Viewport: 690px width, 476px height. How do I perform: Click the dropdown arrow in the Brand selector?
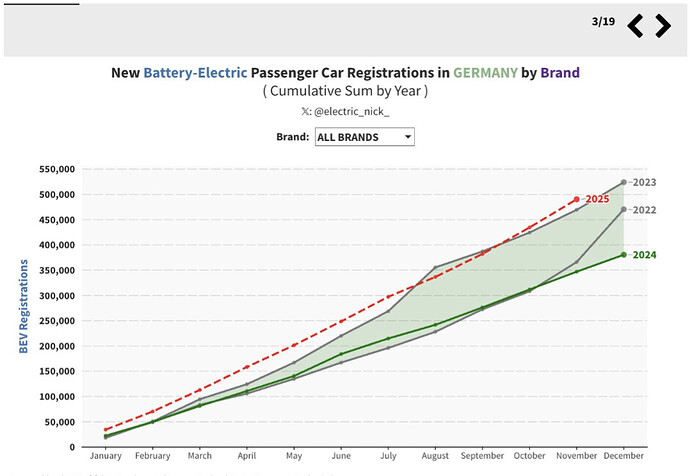pyautogui.click(x=408, y=137)
